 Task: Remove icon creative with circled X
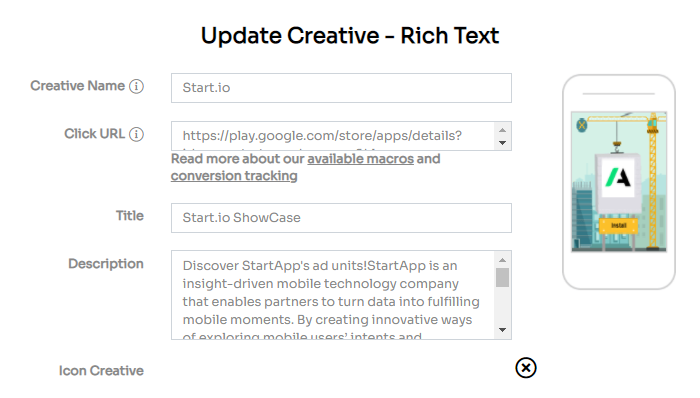pyautogui.click(x=526, y=368)
